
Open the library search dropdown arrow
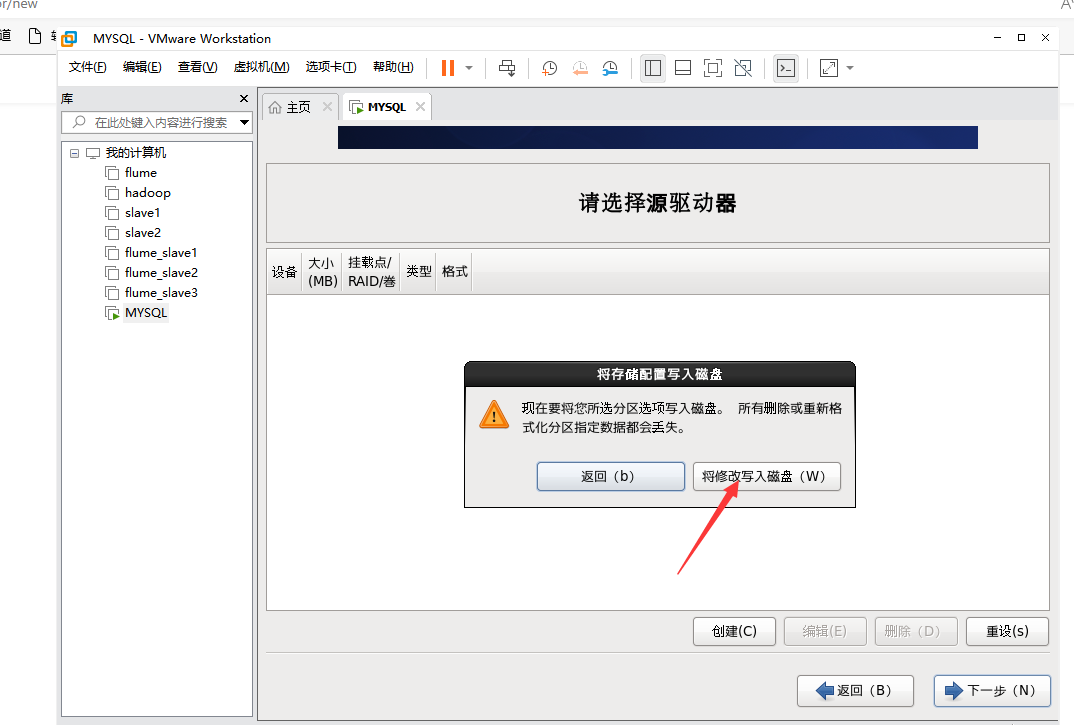coord(245,123)
